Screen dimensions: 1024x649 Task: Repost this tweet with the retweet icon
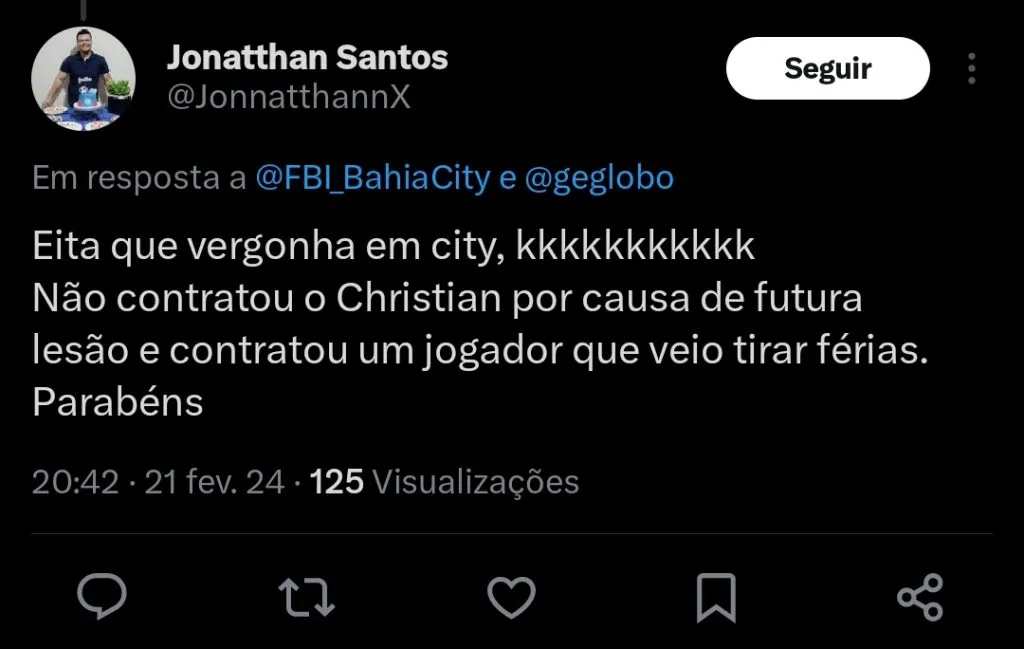[306, 596]
